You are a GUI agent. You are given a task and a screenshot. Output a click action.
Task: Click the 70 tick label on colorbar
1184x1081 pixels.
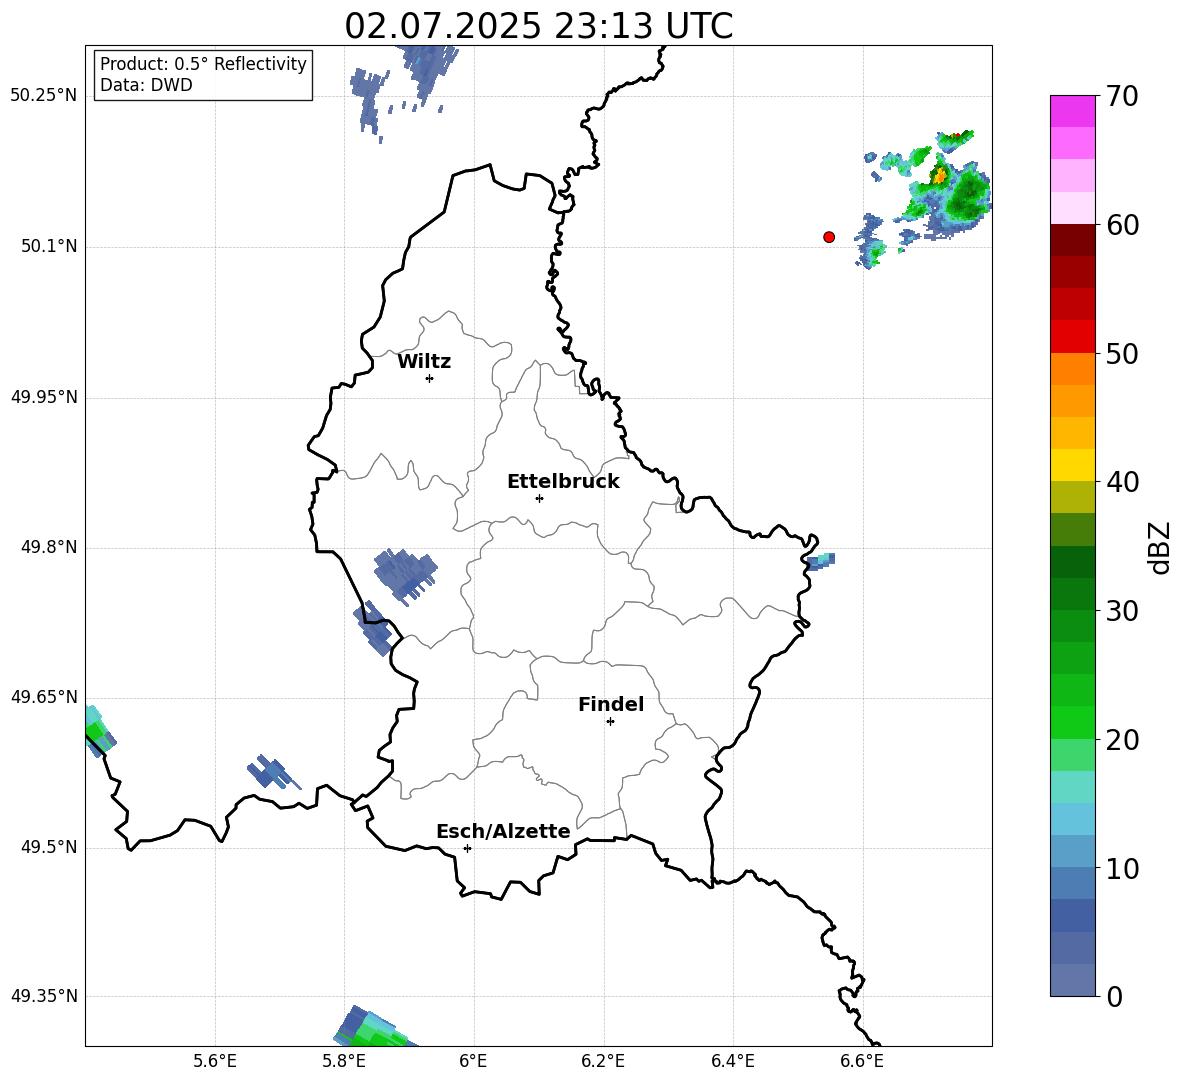1122,96
